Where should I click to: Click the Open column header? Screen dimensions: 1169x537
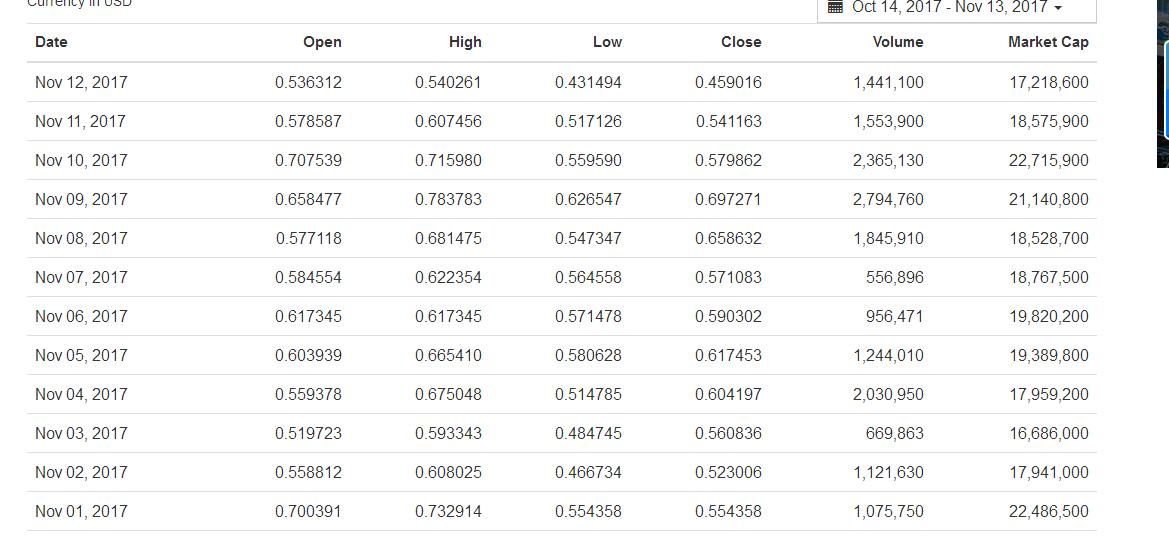[322, 42]
